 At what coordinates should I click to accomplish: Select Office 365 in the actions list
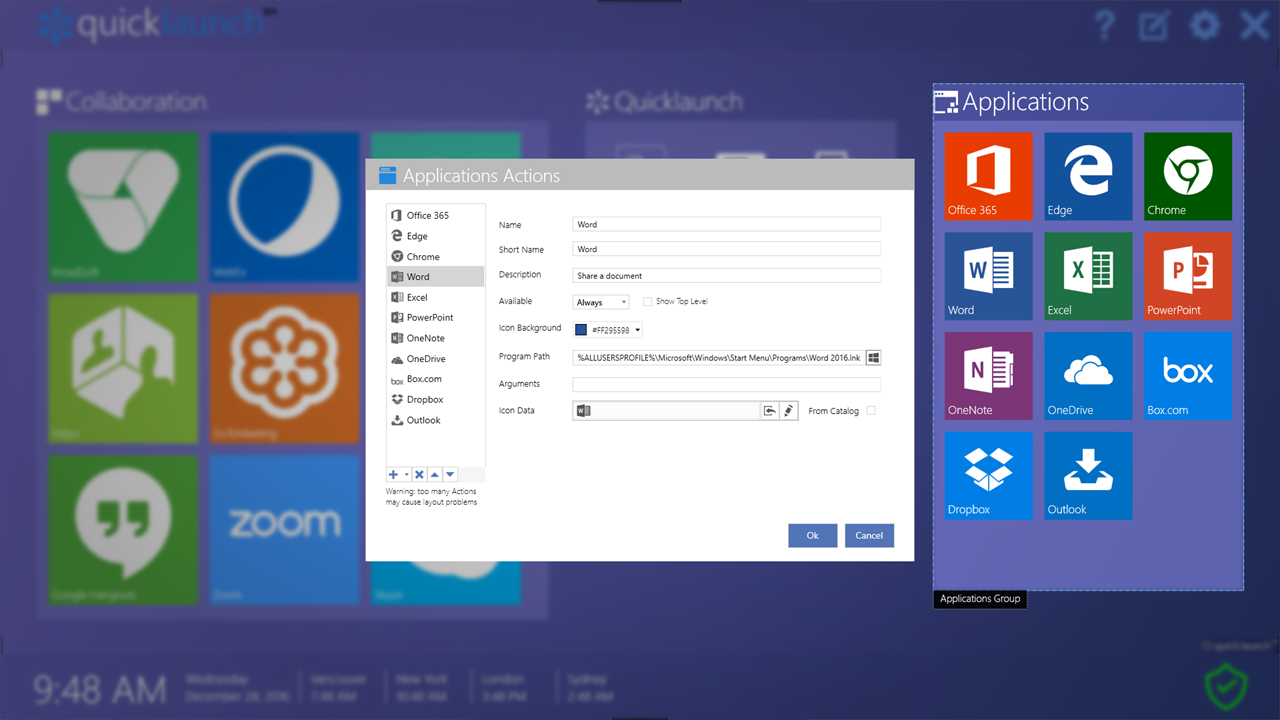[x=436, y=215]
